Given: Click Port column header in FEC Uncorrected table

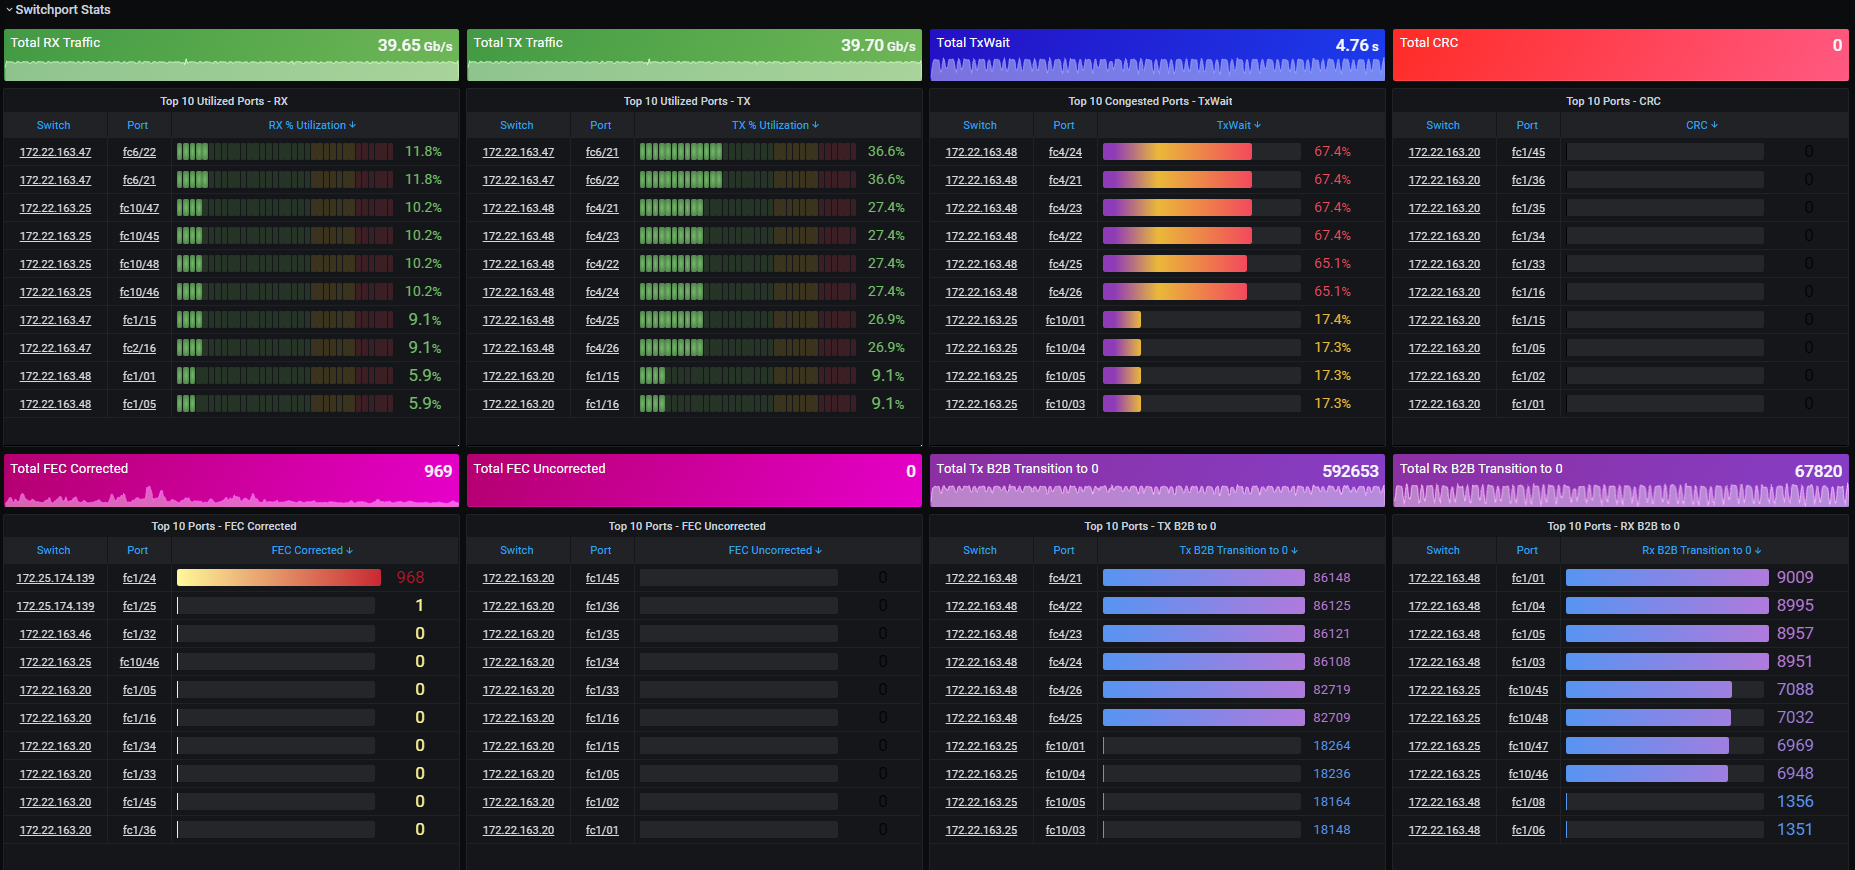Looking at the screenshot, I should pyautogui.click(x=601, y=550).
